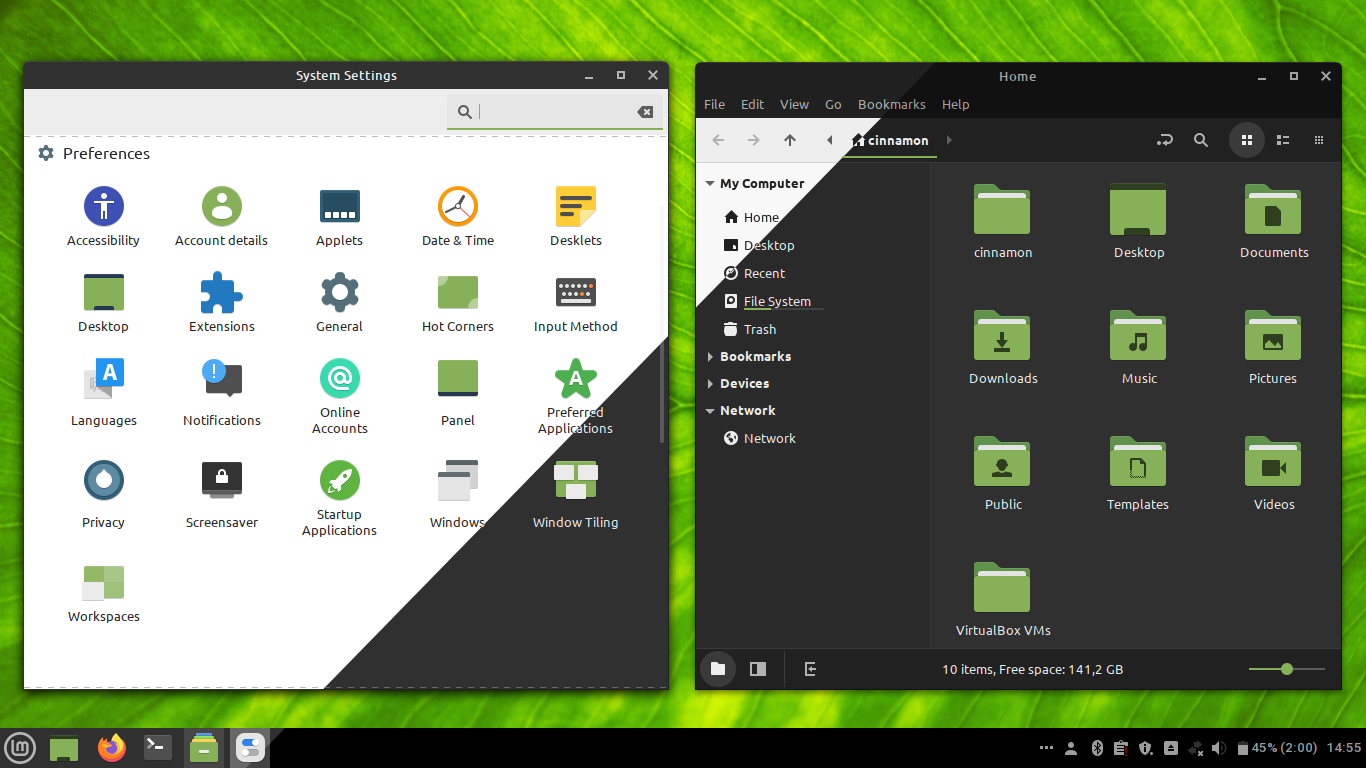Switch to compact view
The height and width of the screenshot is (768, 1366).
pyautogui.click(x=1319, y=140)
